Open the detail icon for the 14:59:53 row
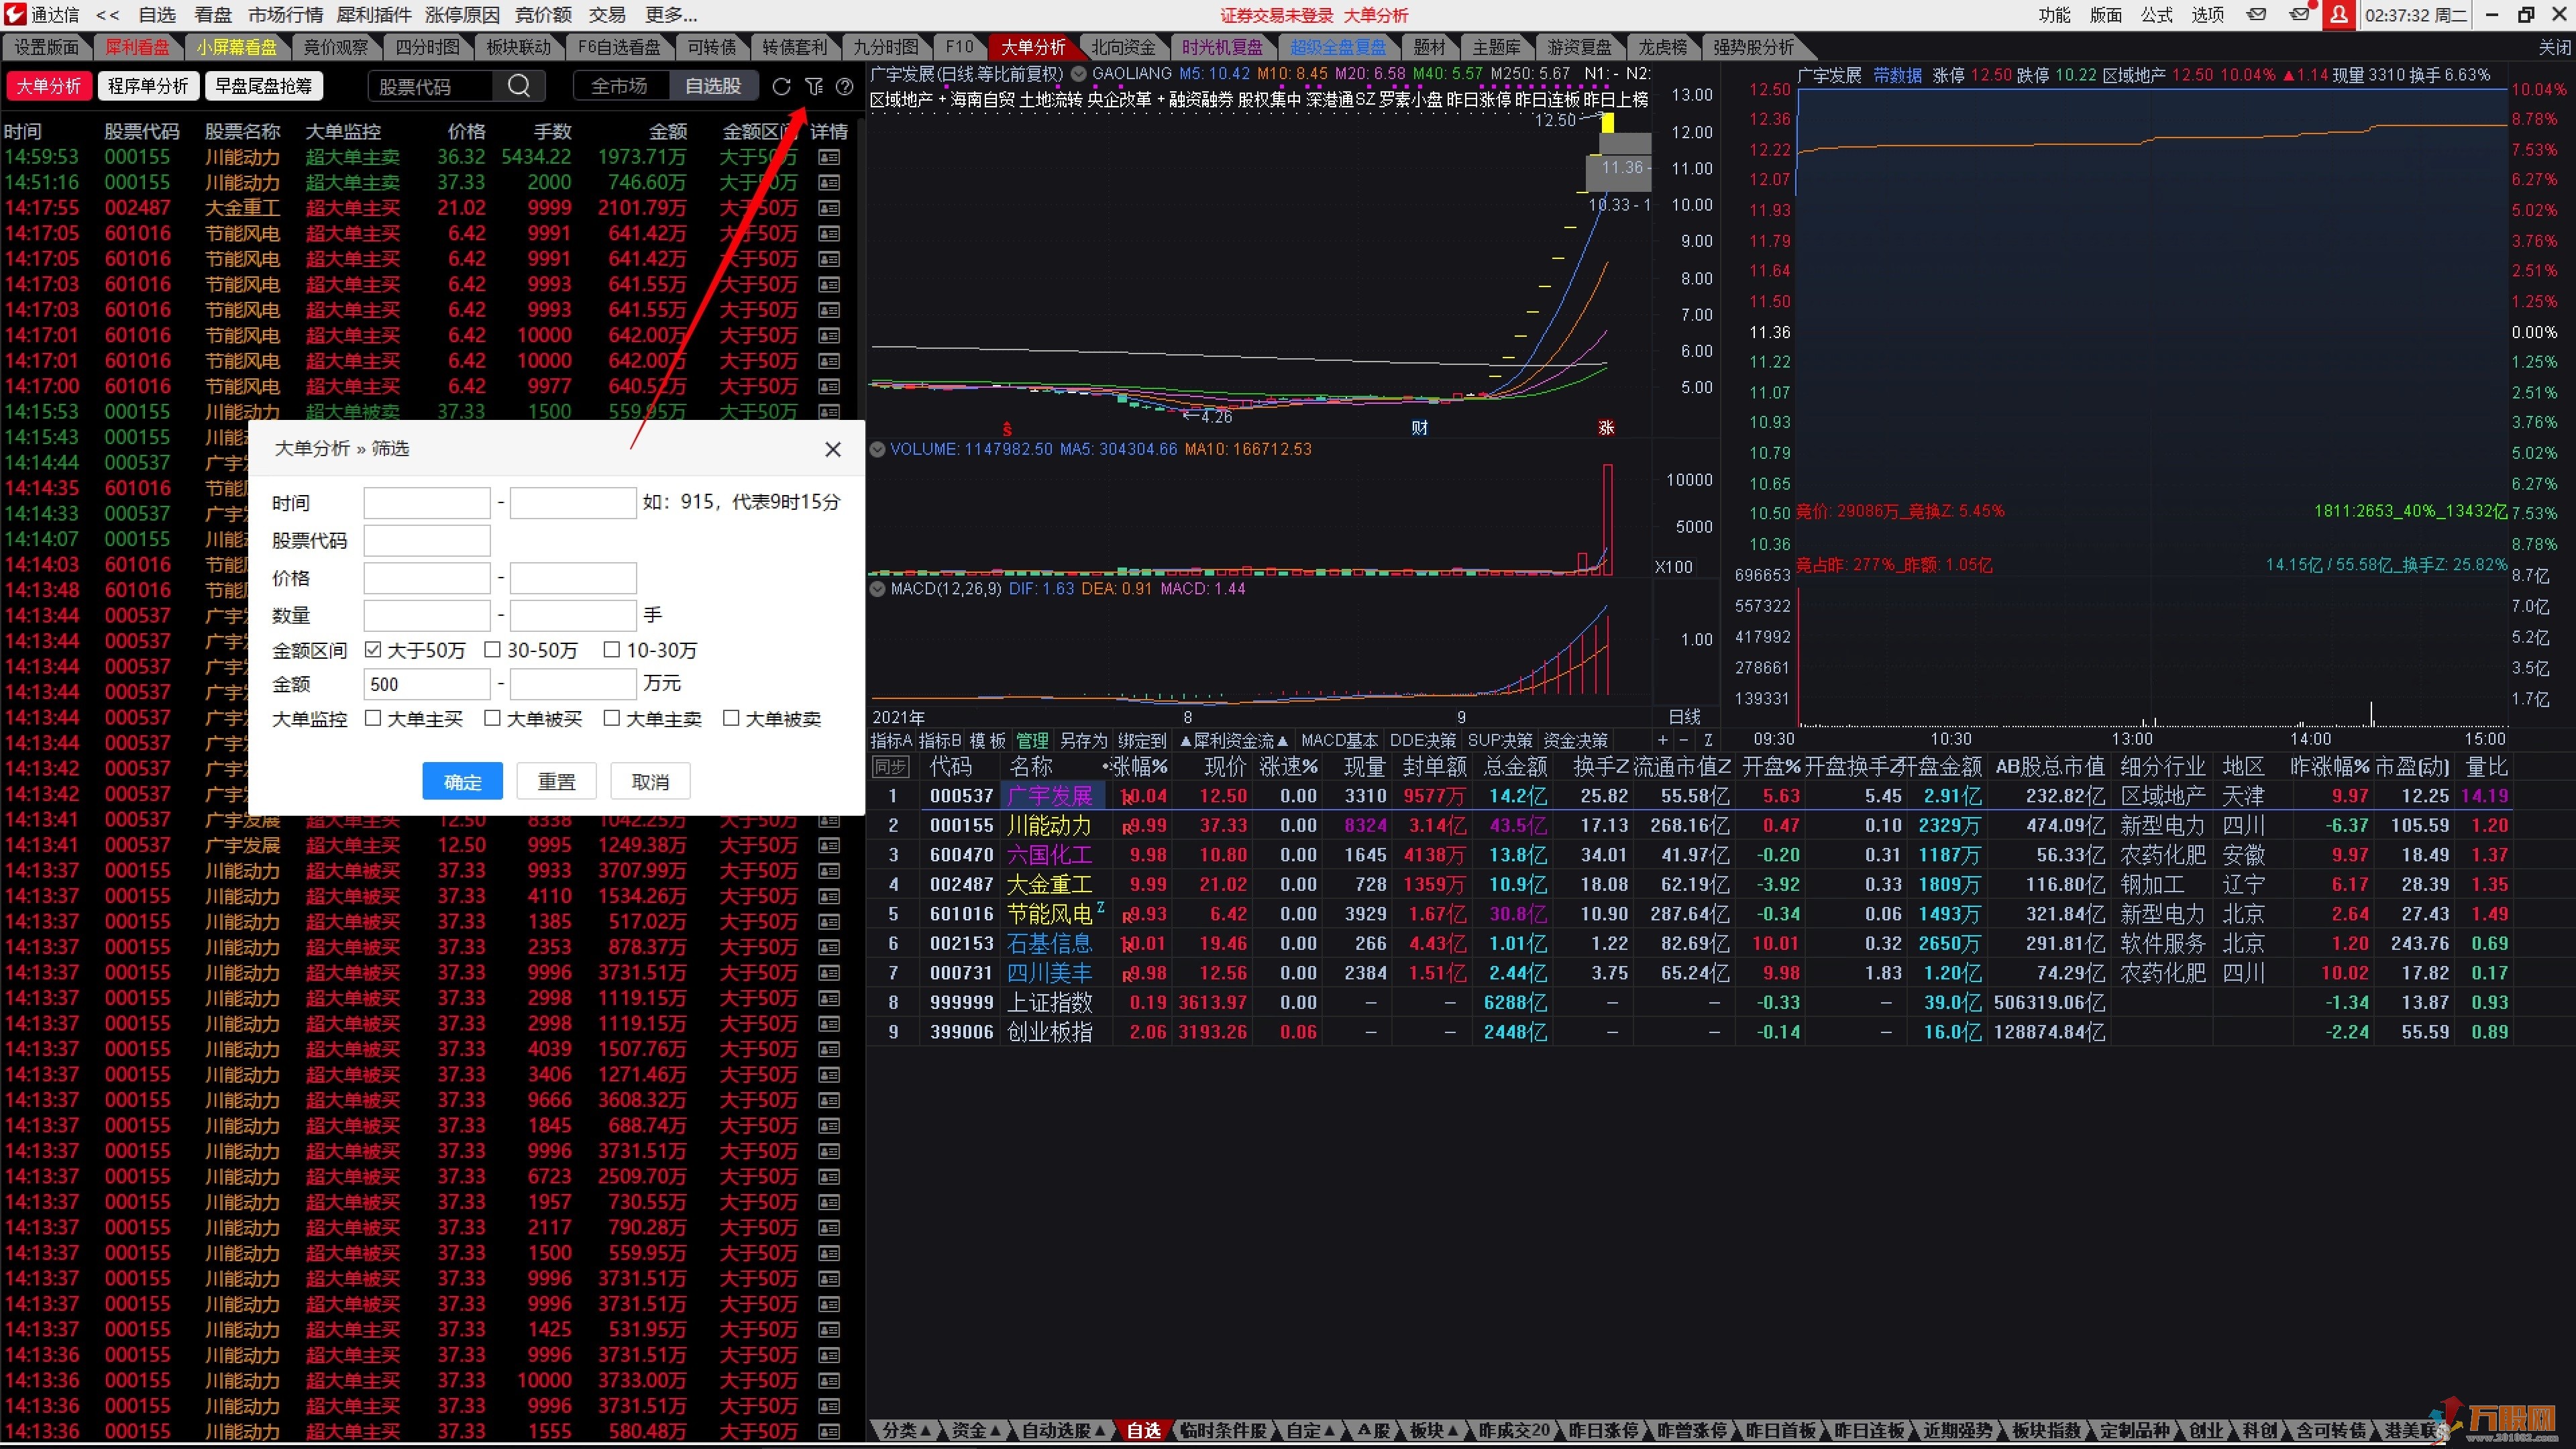2576x1449 pixels. click(x=829, y=157)
